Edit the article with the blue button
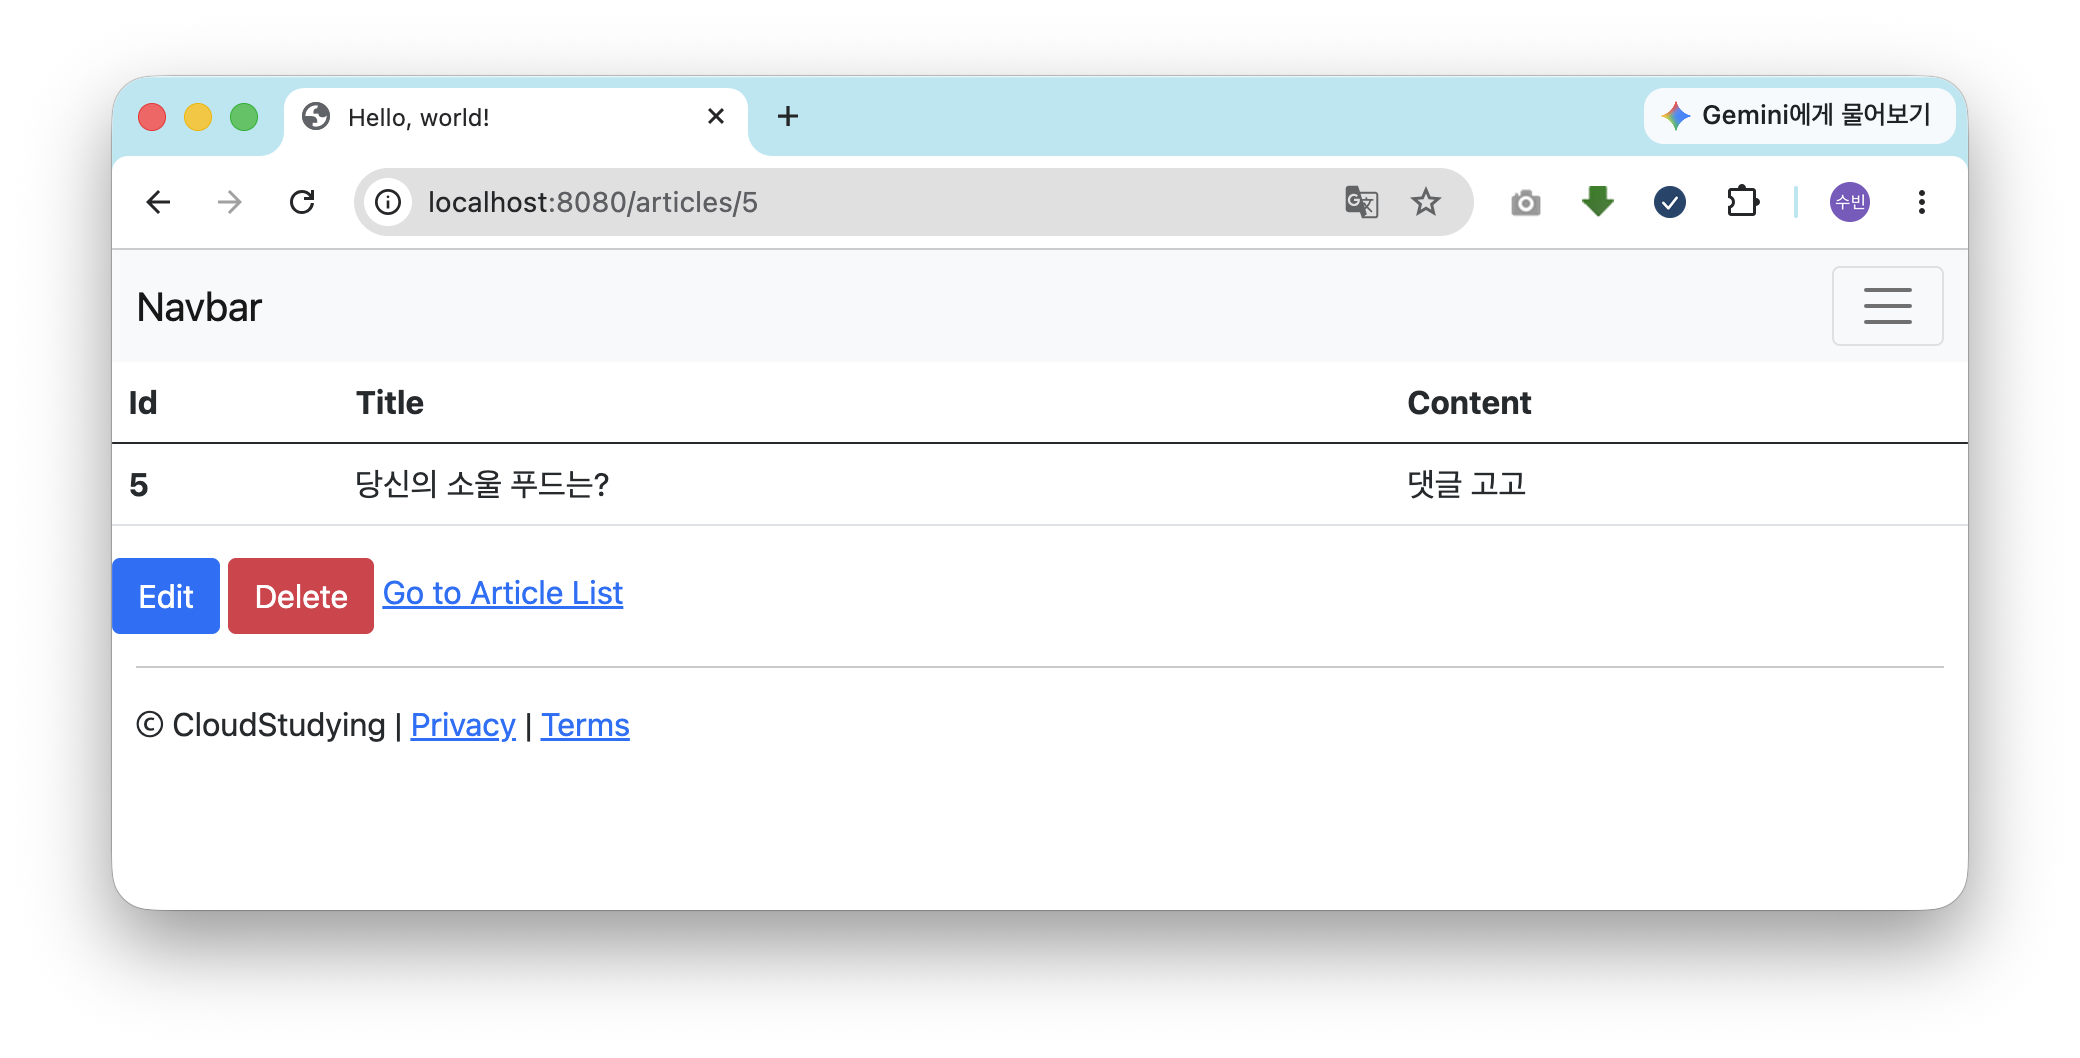Image resolution: width=2080 pixels, height=1058 pixels. click(166, 596)
